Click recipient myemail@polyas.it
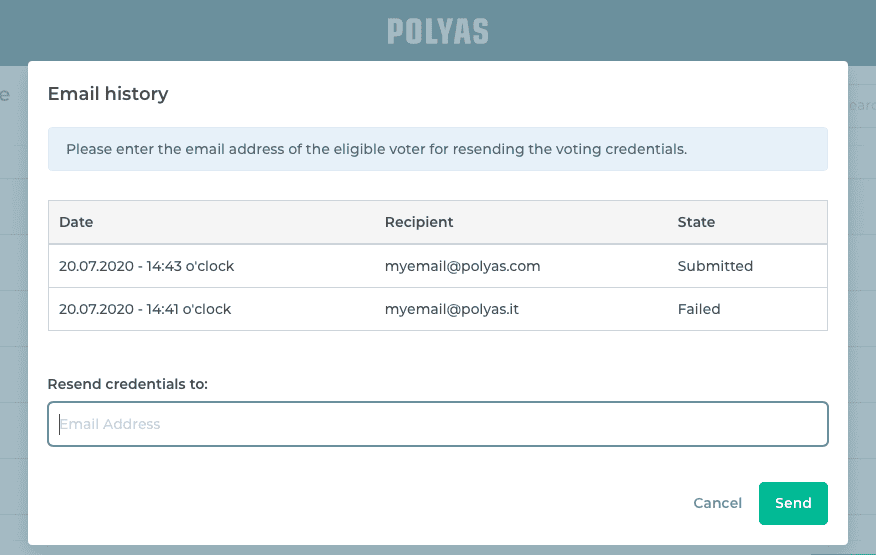876x555 pixels. (x=452, y=309)
